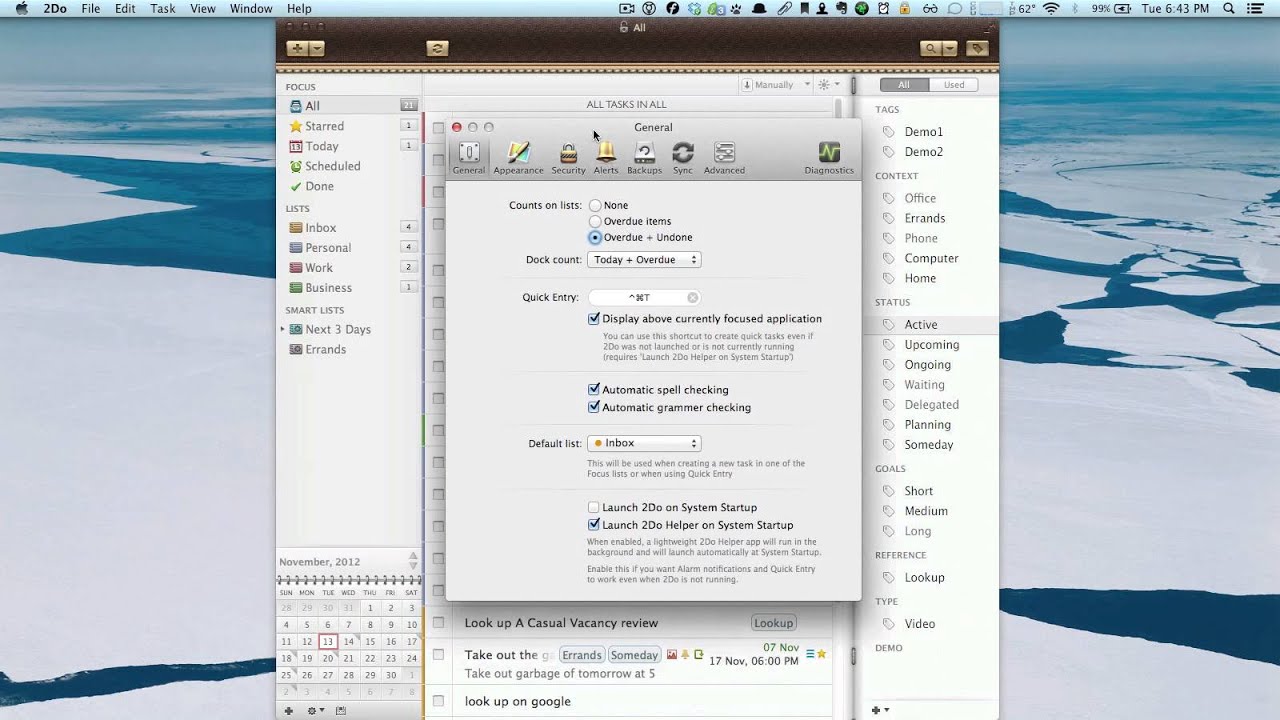This screenshot has width=1280, height=720.
Task: Select the Scheduled focus list
Action: [x=349, y=166]
